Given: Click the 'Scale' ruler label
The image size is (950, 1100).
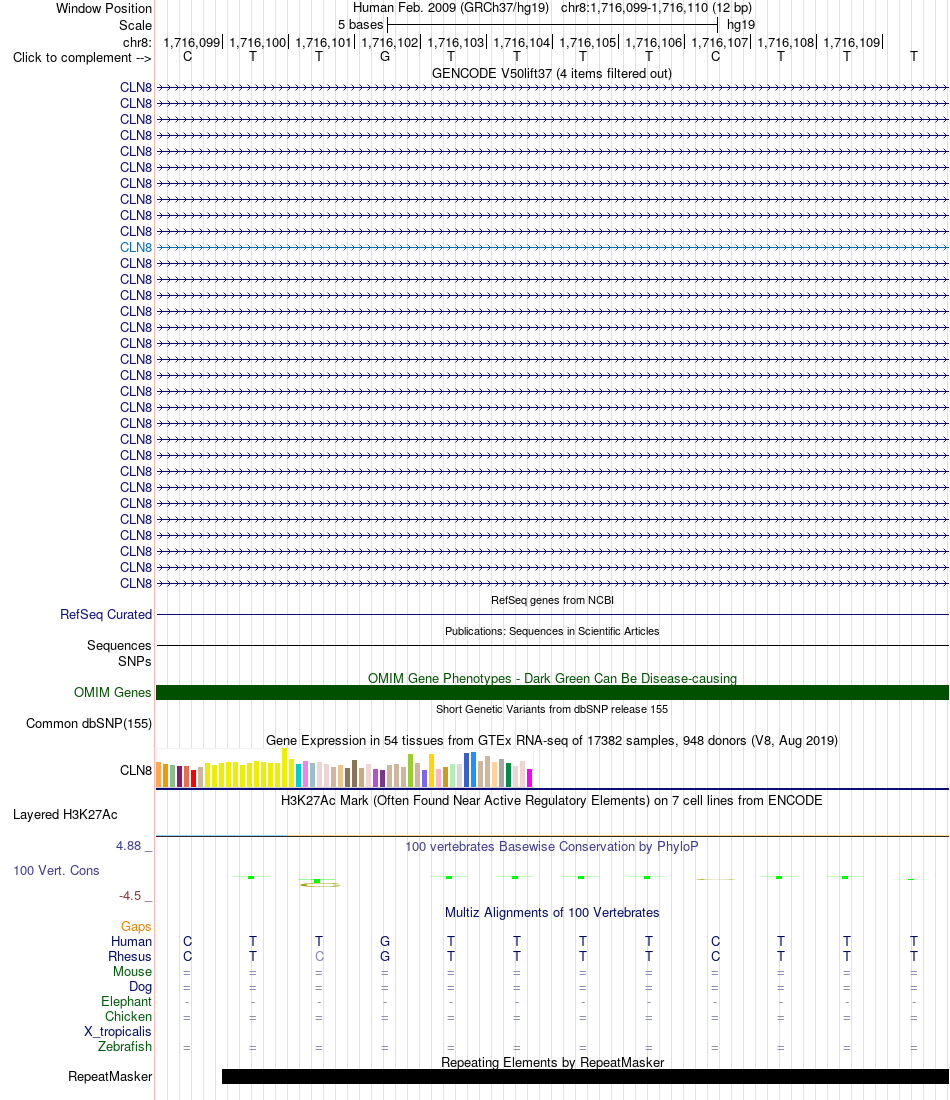Looking at the screenshot, I should 135,25.
